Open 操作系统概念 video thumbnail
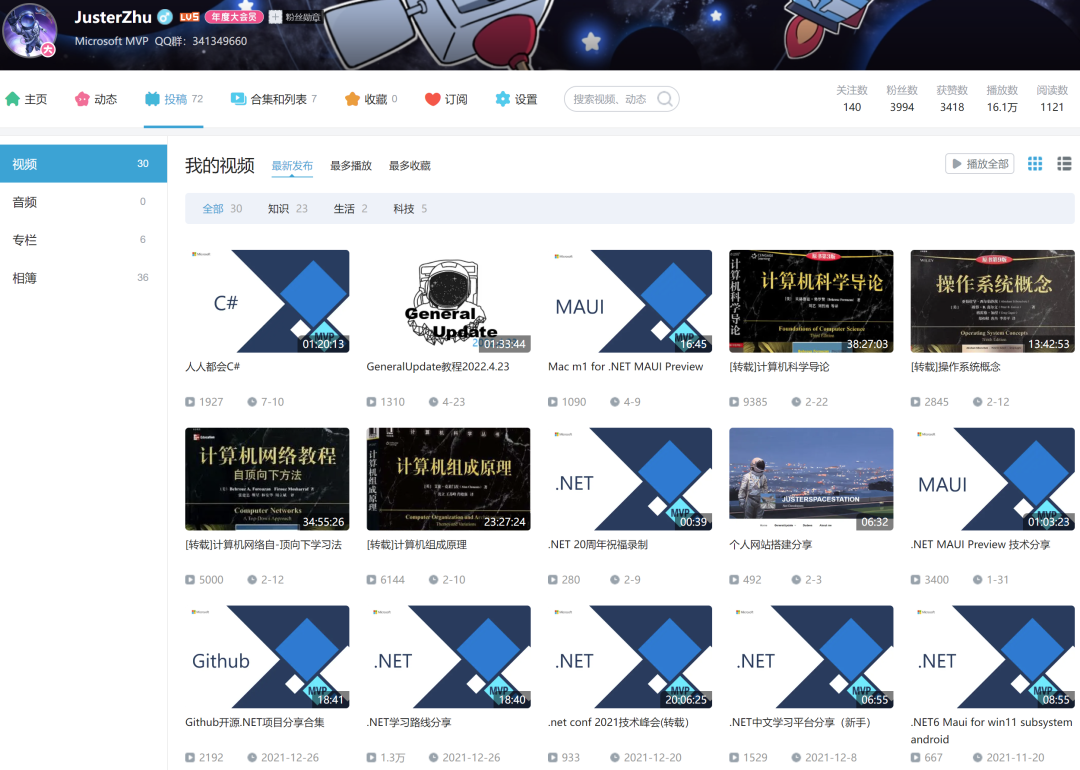1080x770 pixels. pos(993,301)
